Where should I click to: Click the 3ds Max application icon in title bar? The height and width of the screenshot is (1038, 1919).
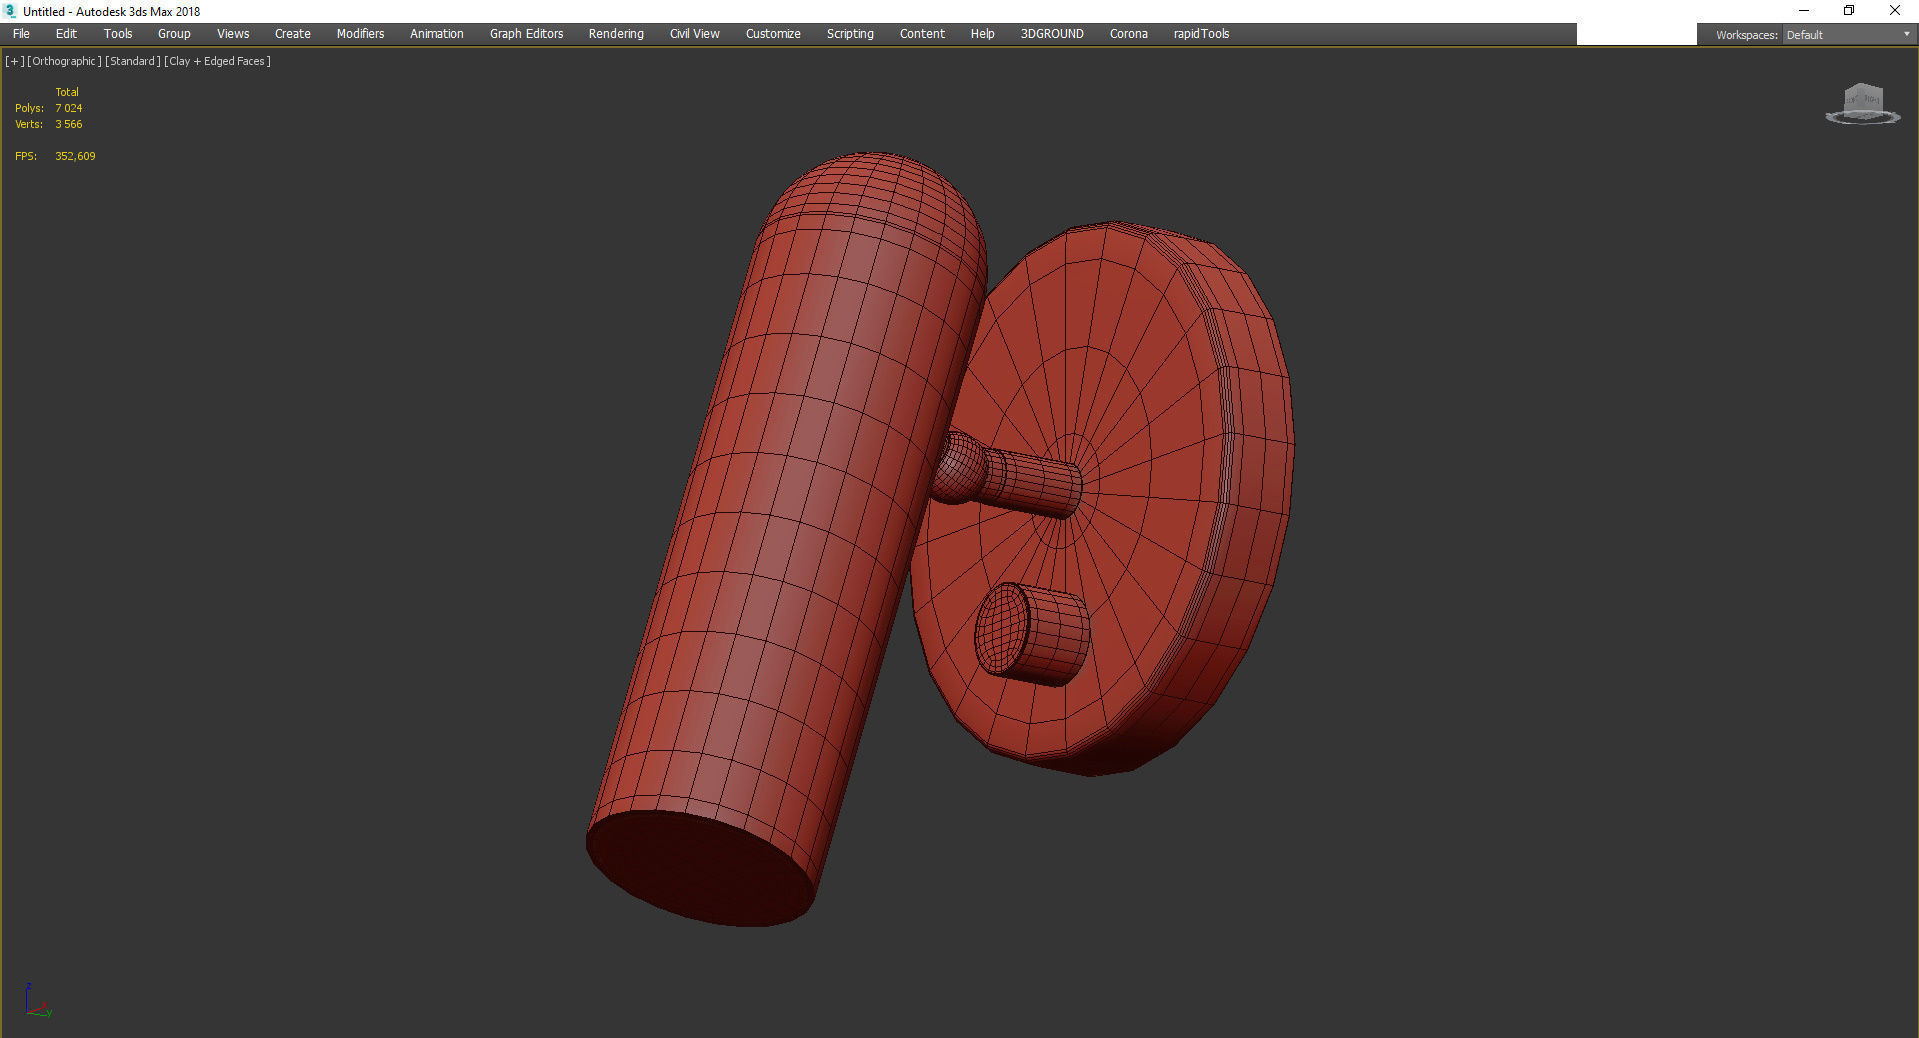pos(11,11)
